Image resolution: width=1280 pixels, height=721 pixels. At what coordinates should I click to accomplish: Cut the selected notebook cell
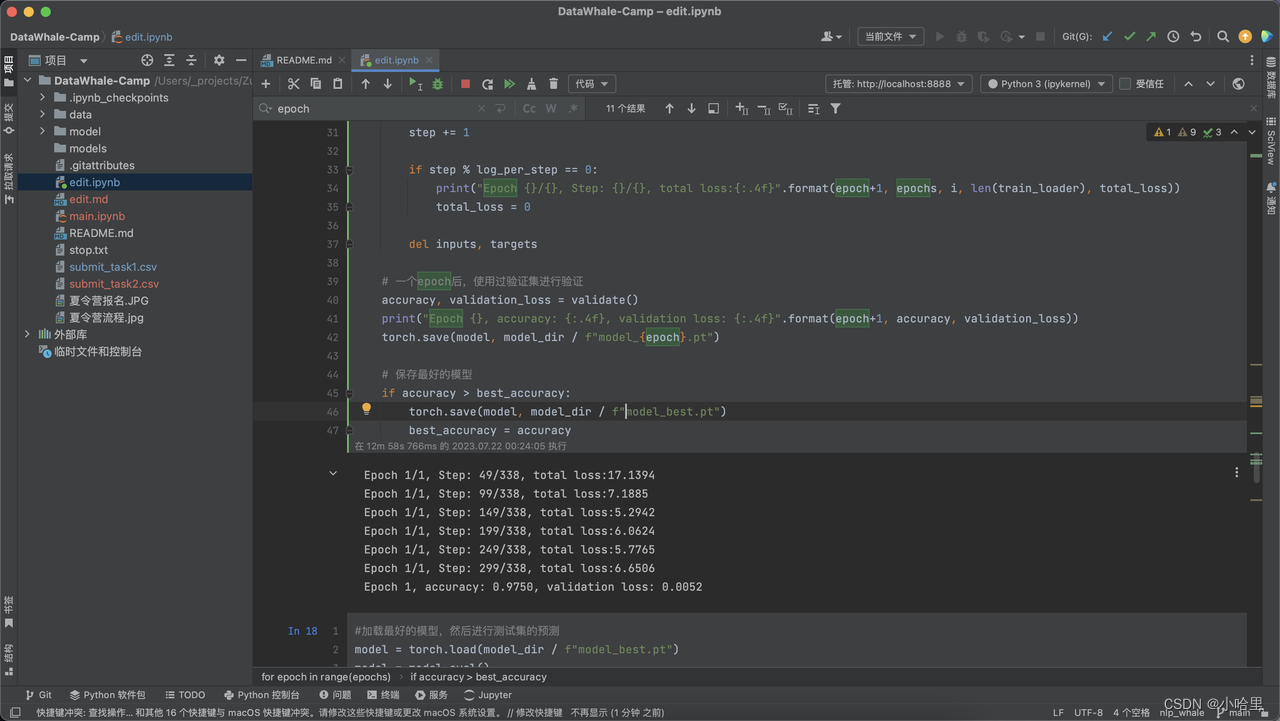[x=293, y=84]
